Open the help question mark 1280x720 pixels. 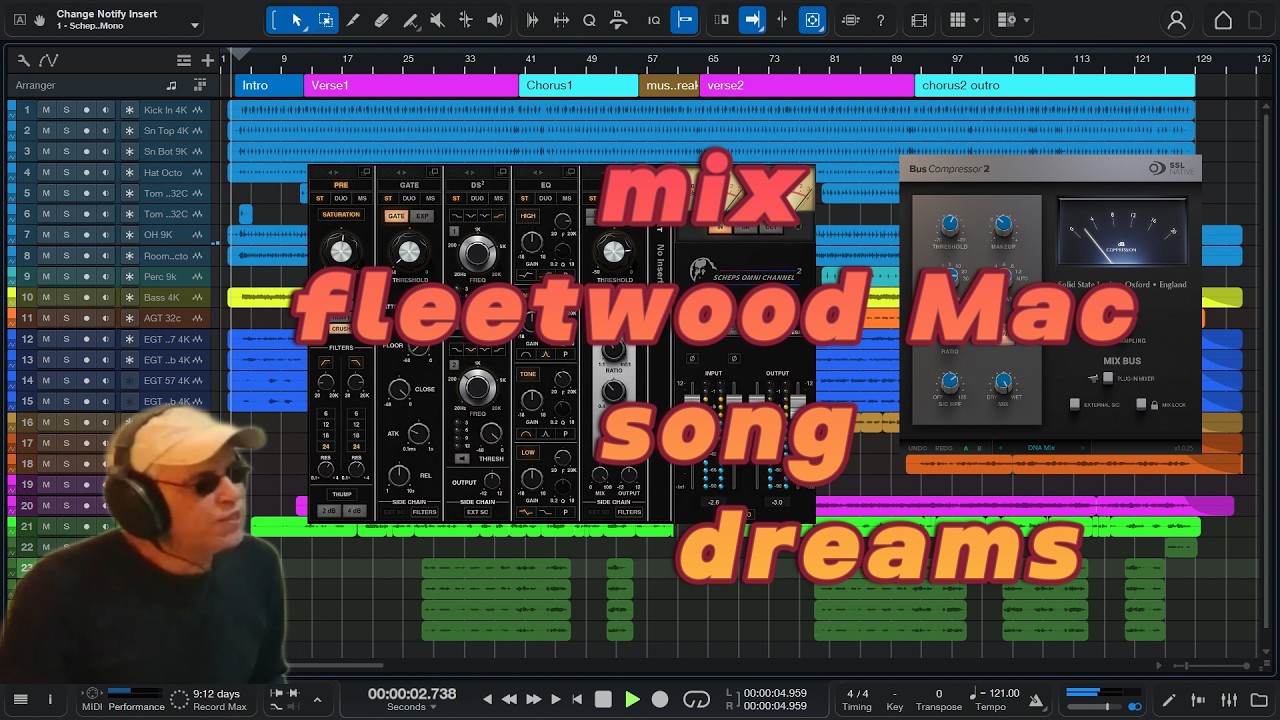[880, 20]
